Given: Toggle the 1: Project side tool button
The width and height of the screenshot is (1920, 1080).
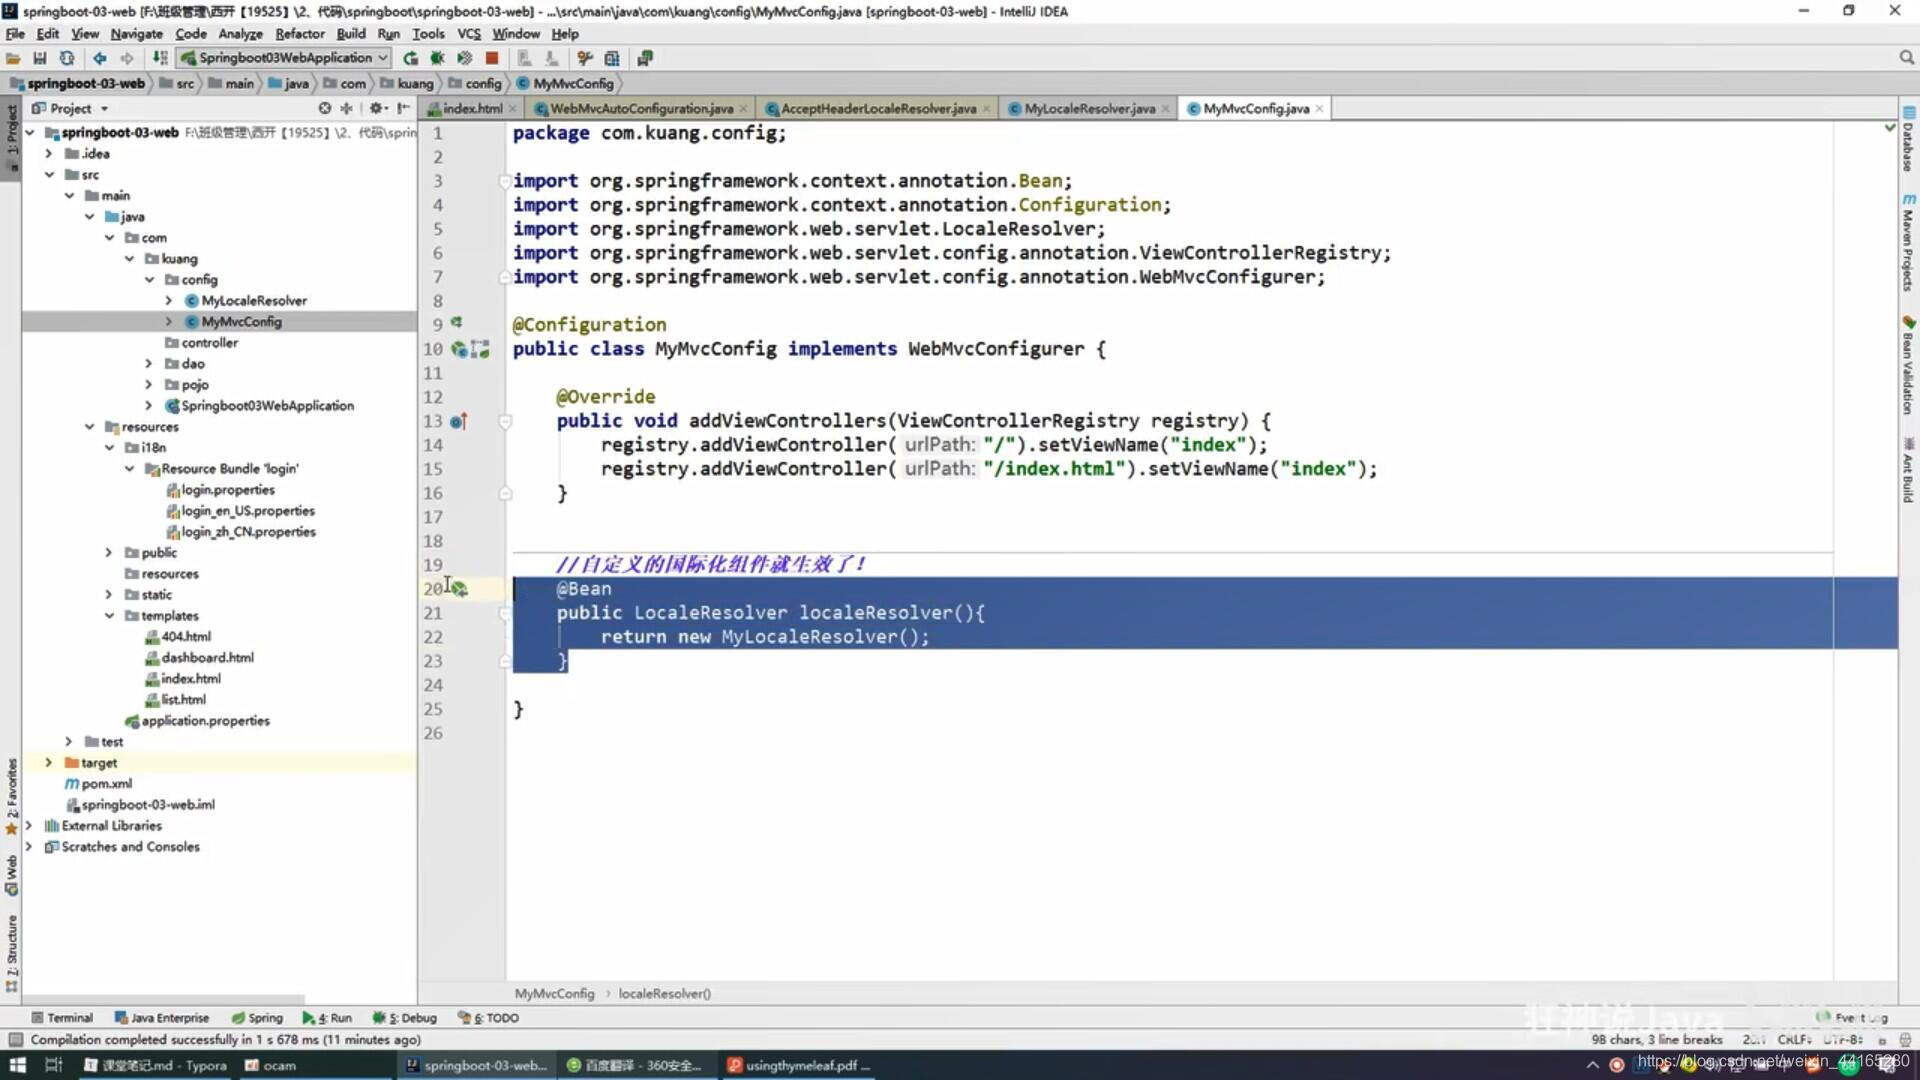Looking at the screenshot, I should (11, 138).
